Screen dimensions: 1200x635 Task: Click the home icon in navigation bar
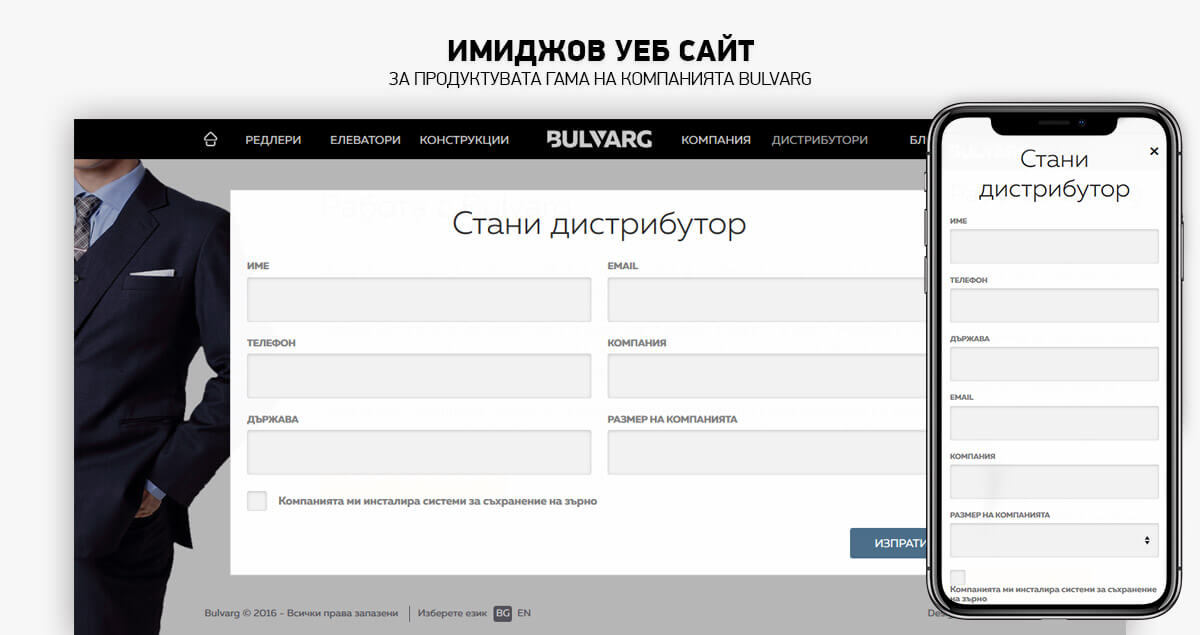[x=210, y=140]
